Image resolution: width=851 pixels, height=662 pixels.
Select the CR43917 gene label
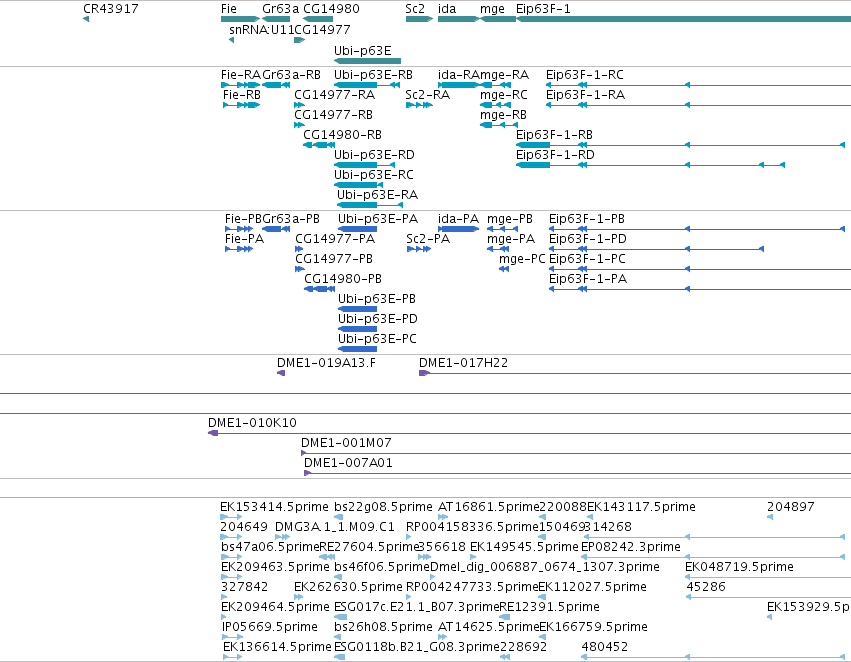click(x=111, y=9)
